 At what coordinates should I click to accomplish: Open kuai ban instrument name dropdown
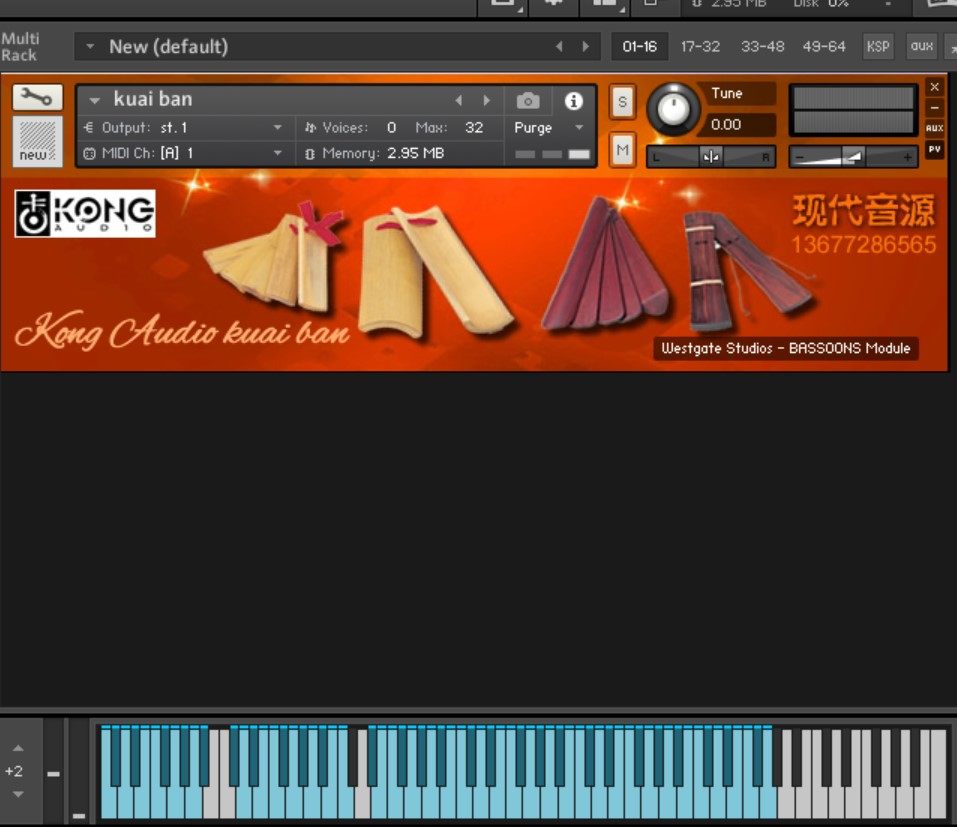tap(95, 100)
